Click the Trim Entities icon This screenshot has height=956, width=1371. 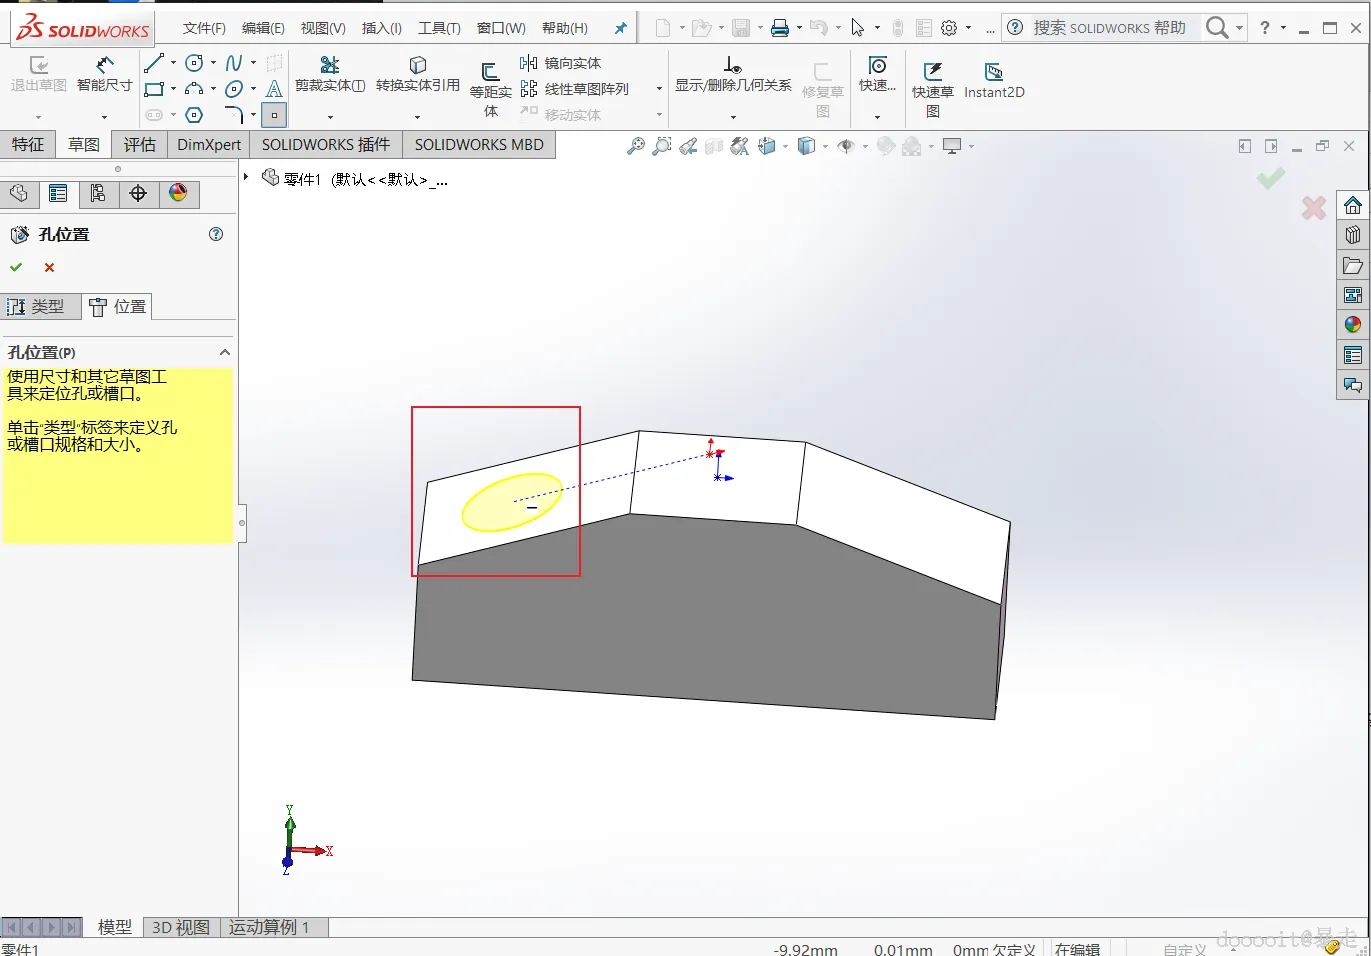329,73
